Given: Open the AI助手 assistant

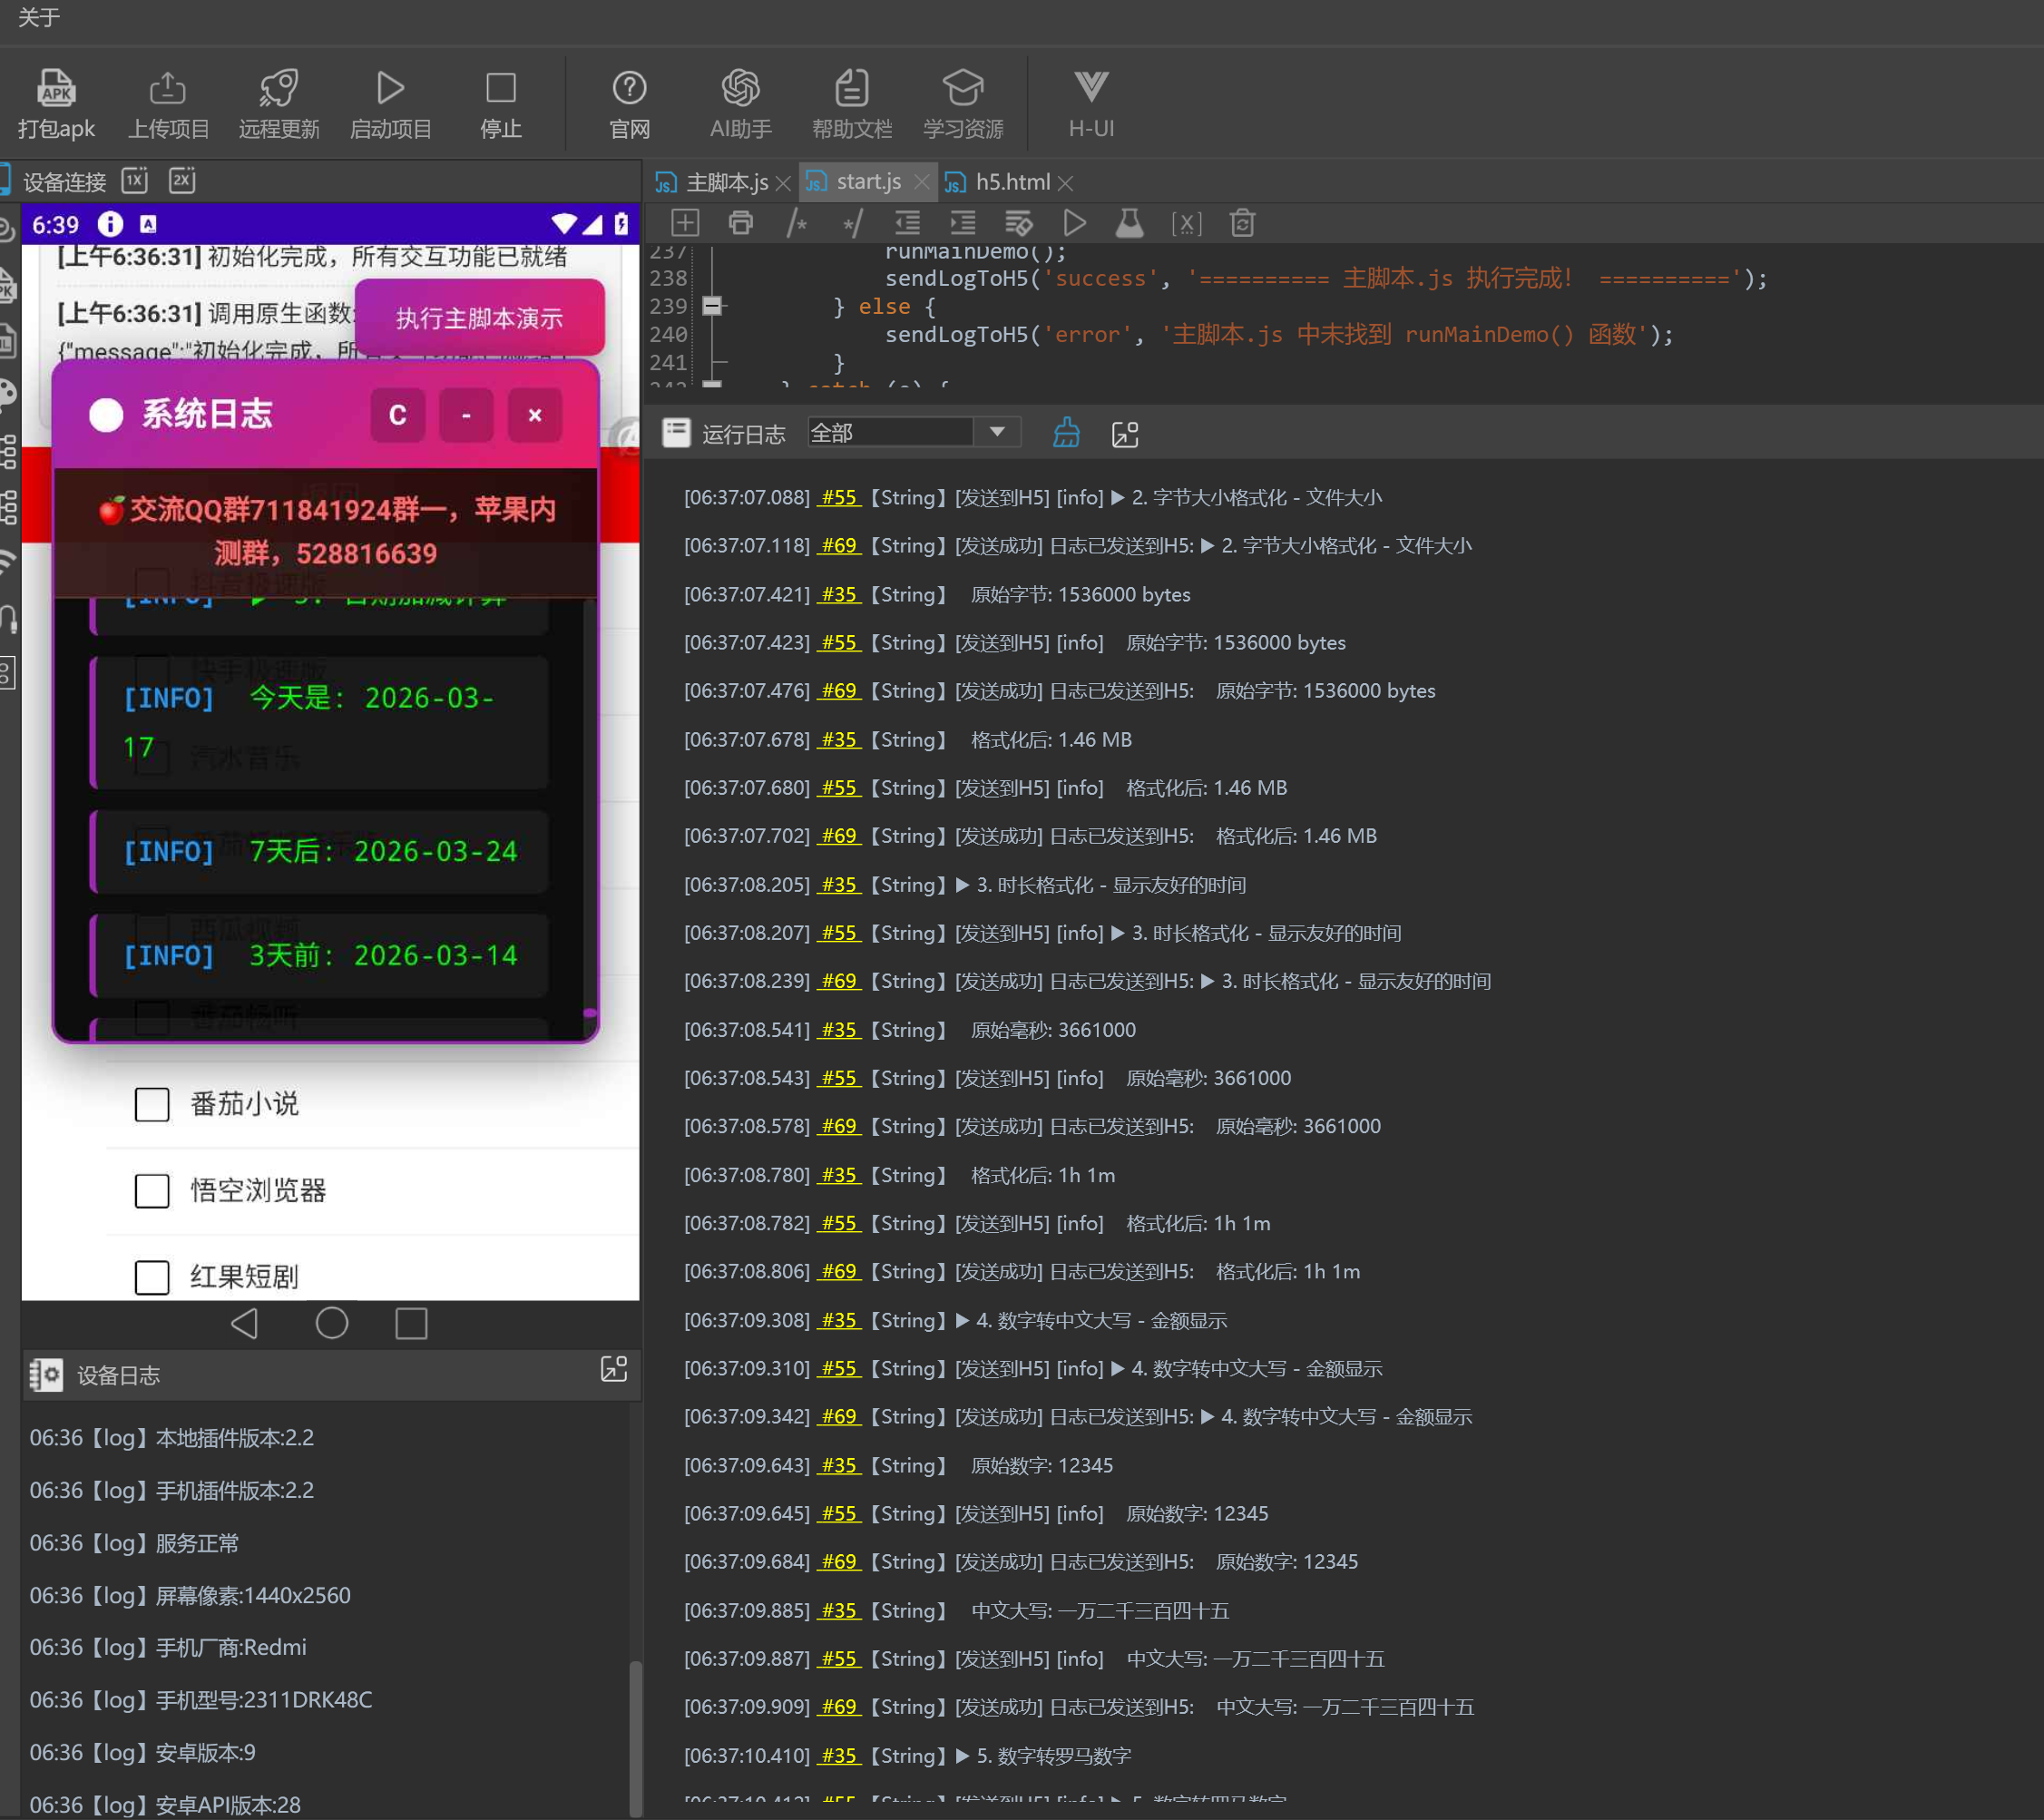Looking at the screenshot, I should [x=740, y=88].
